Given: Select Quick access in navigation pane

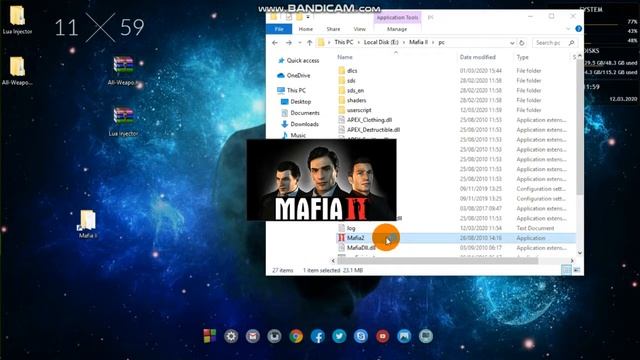Looking at the screenshot, I should click(x=302, y=60).
